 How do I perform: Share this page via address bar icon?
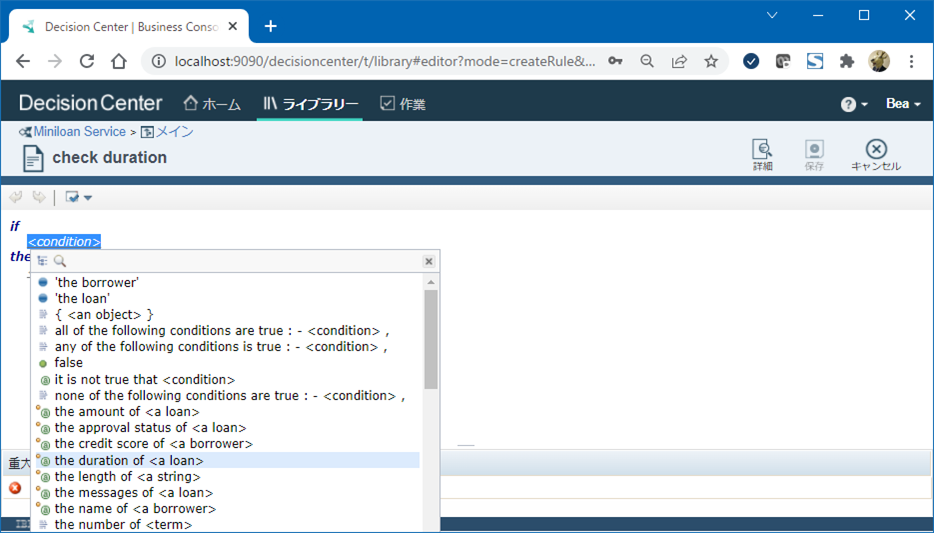click(679, 61)
